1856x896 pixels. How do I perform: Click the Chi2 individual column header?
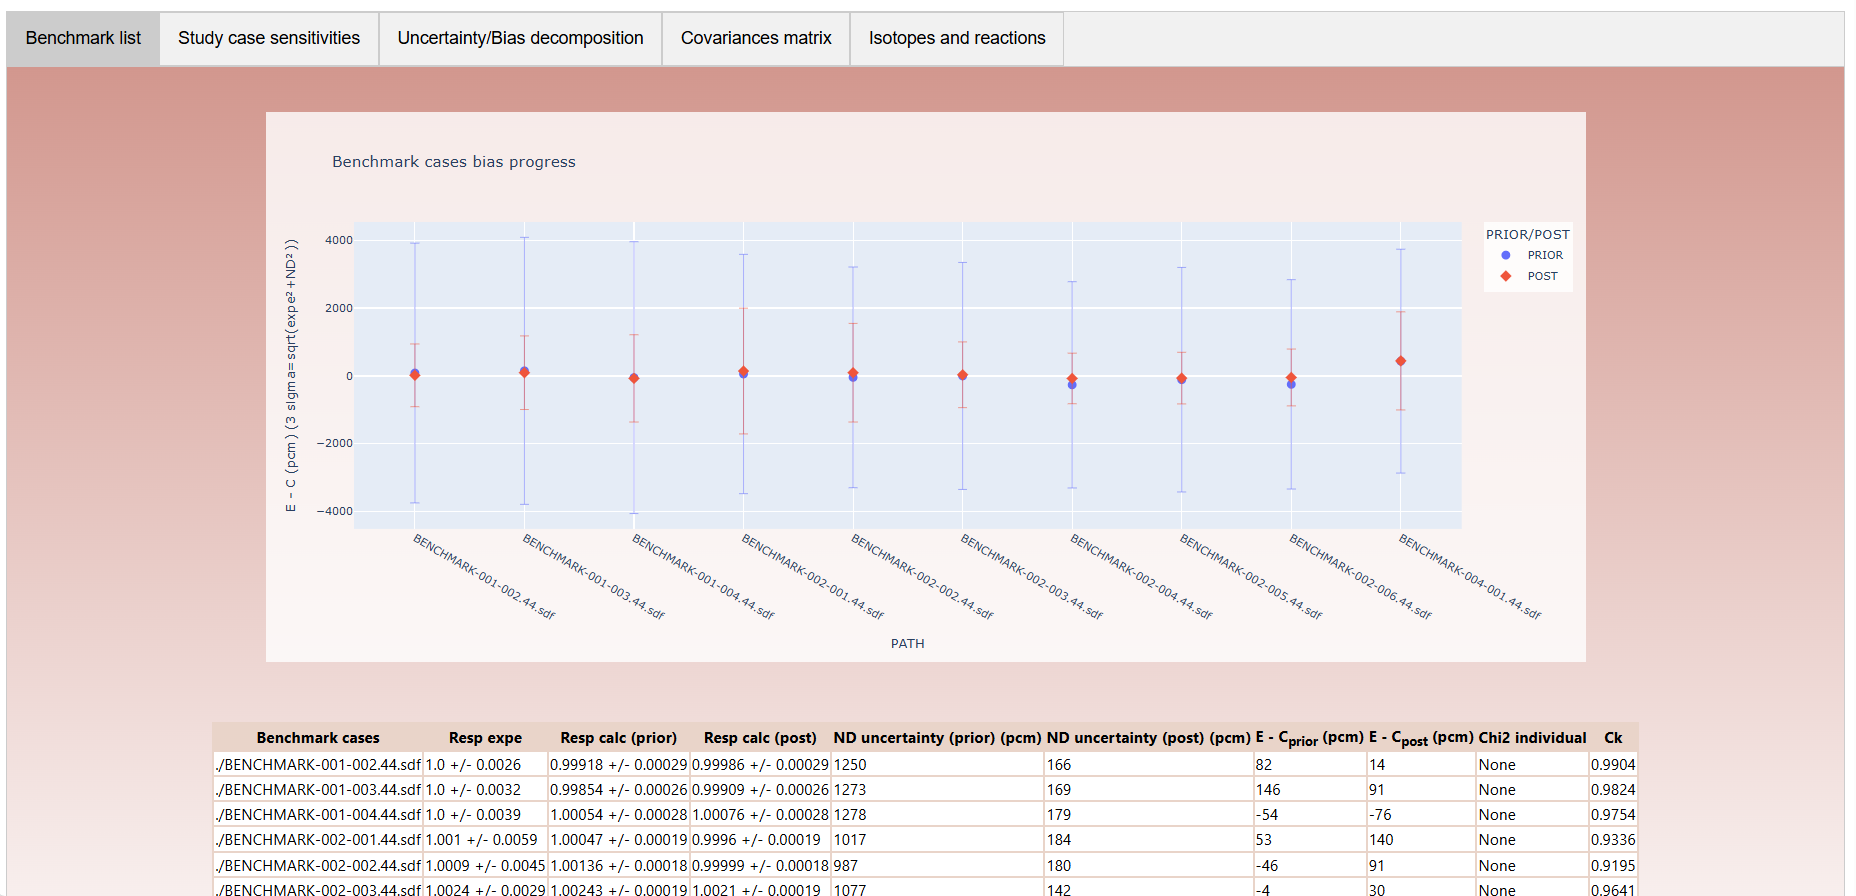click(x=1532, y=738)
